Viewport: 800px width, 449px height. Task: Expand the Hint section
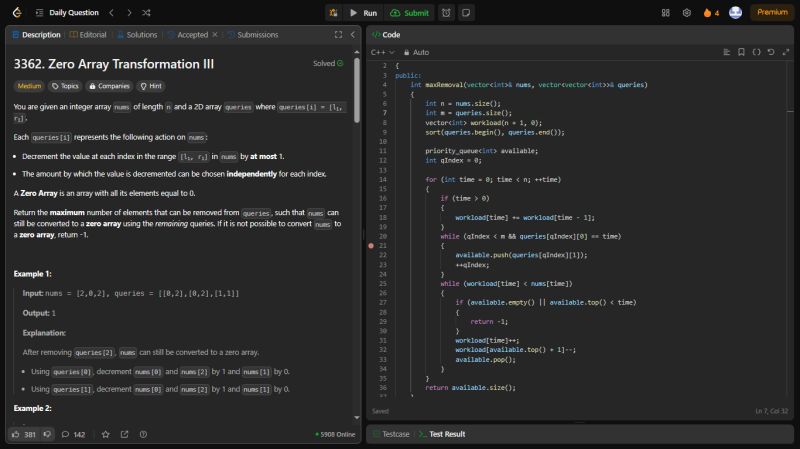(151, 86)
